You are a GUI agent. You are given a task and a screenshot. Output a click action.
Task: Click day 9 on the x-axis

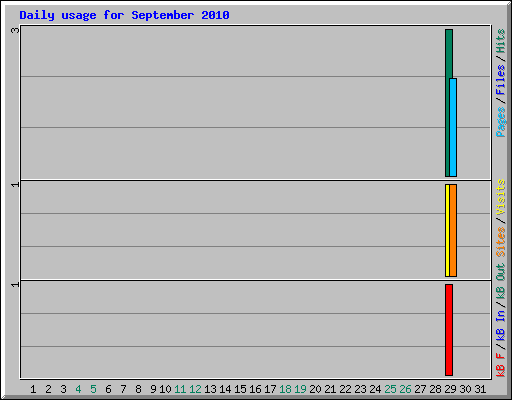click(x=153, y=389)
